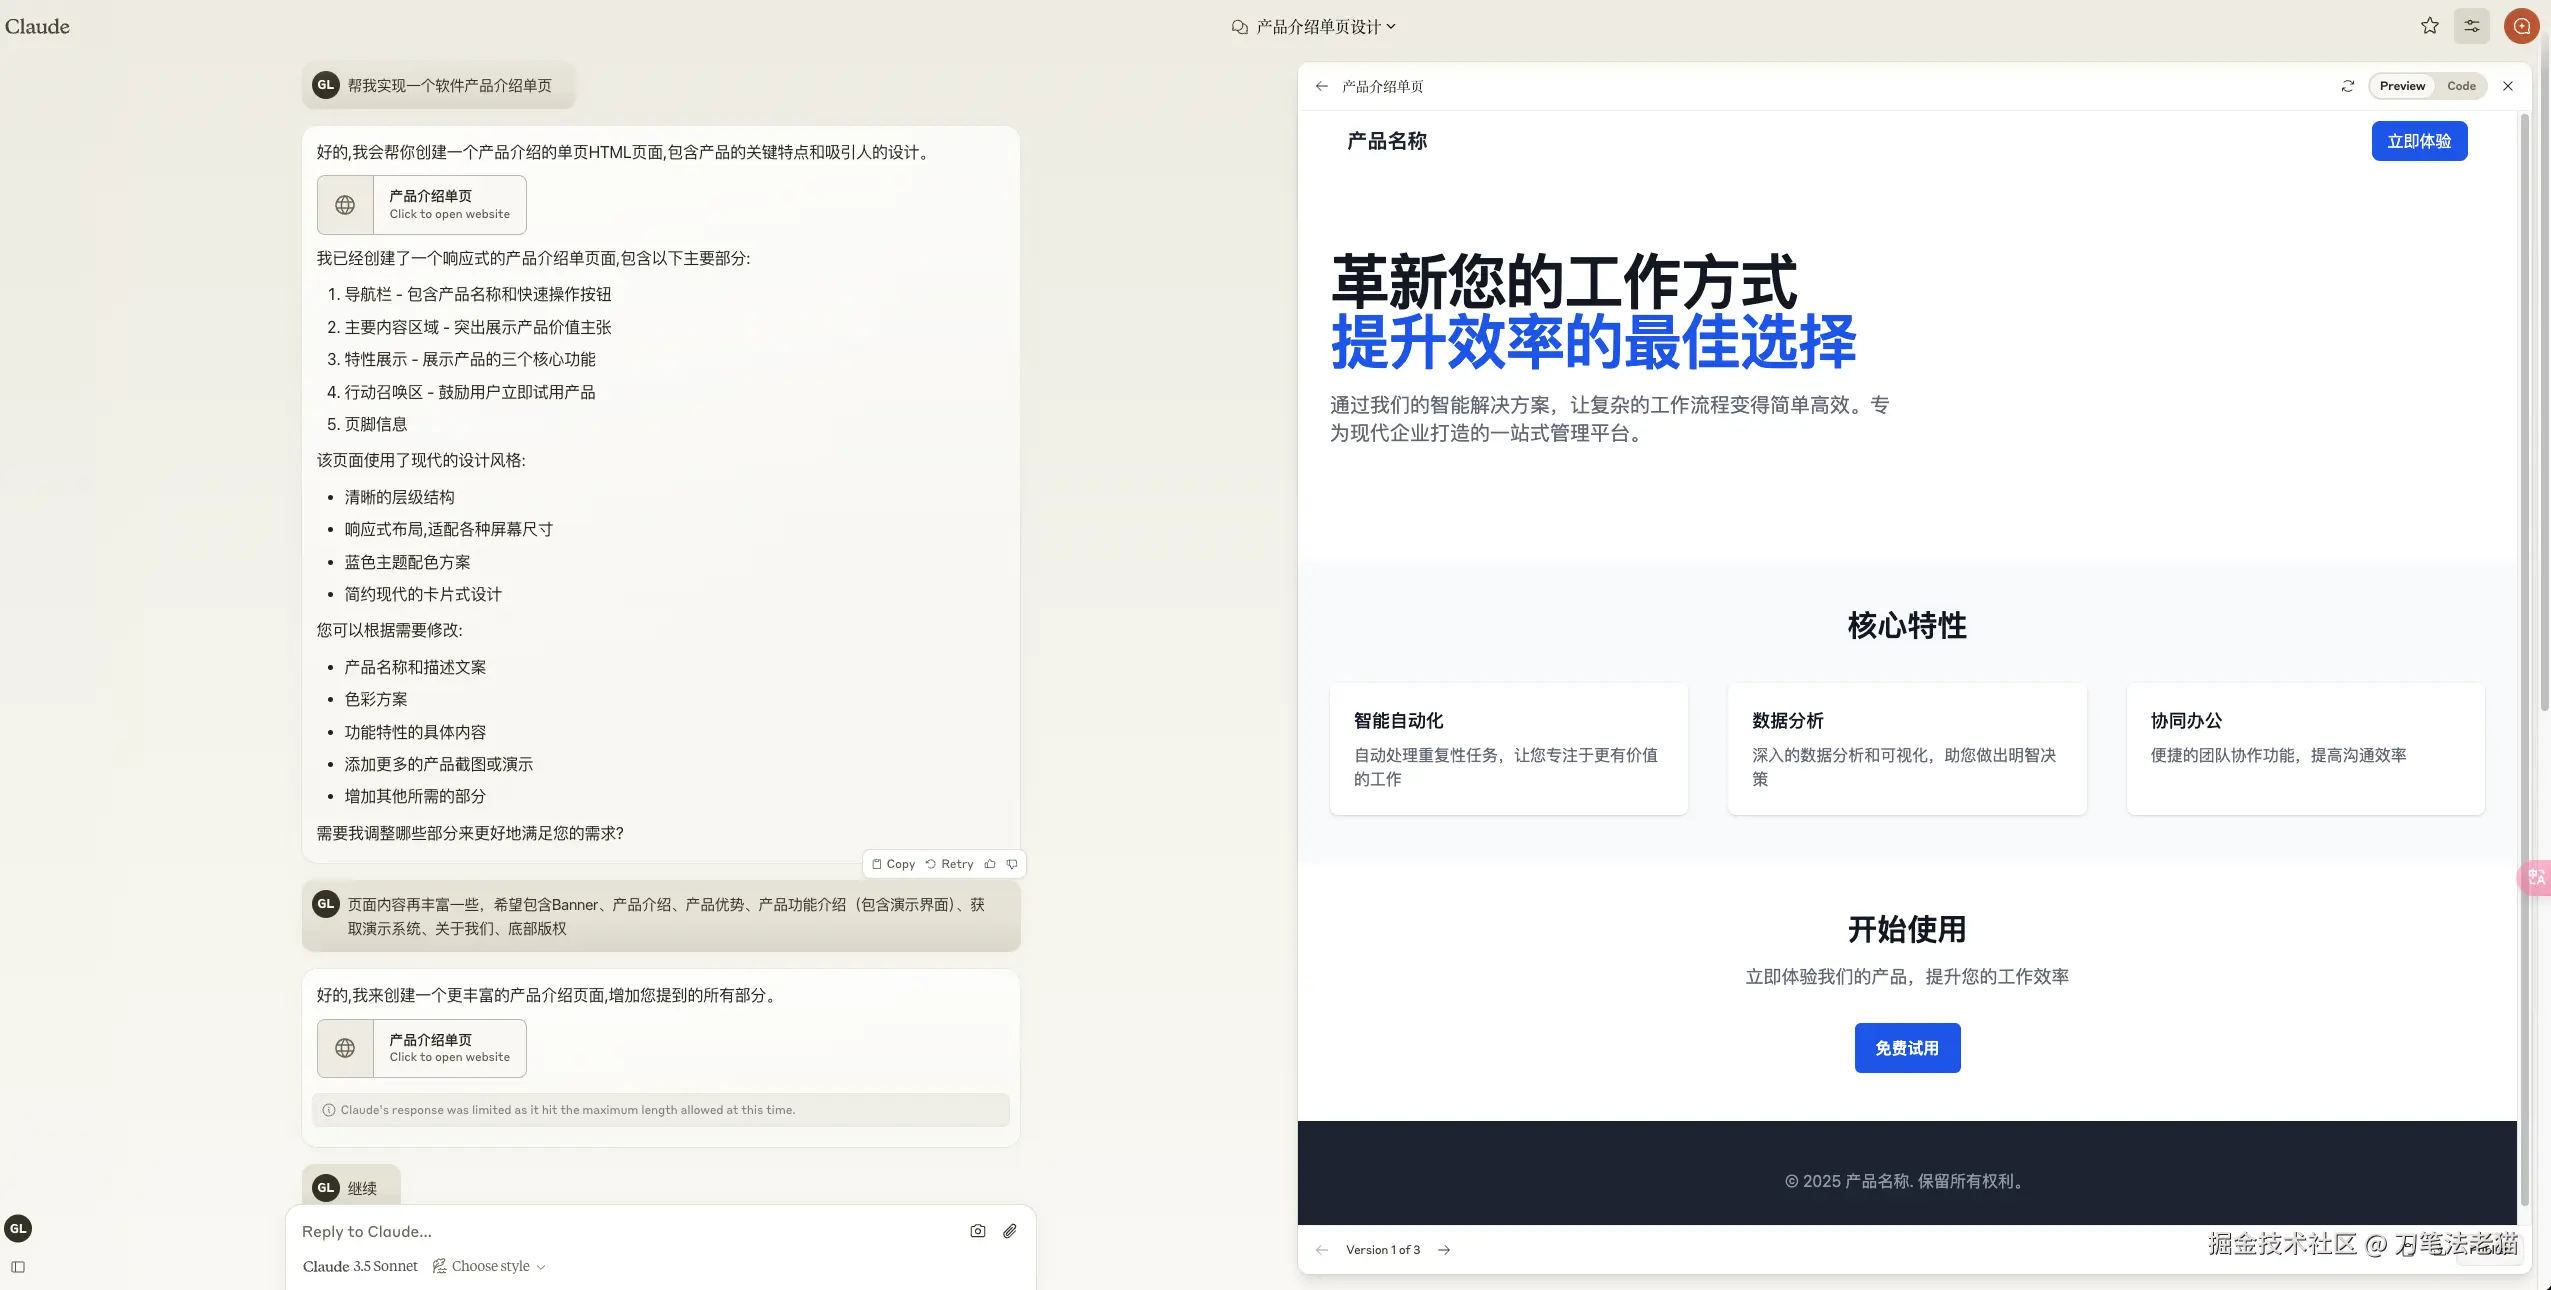Image resolution: width=2551 pixels, height=1290 pixels.
Task: Click the preview panel vertical scrollbar
Action: (2524, 660)
